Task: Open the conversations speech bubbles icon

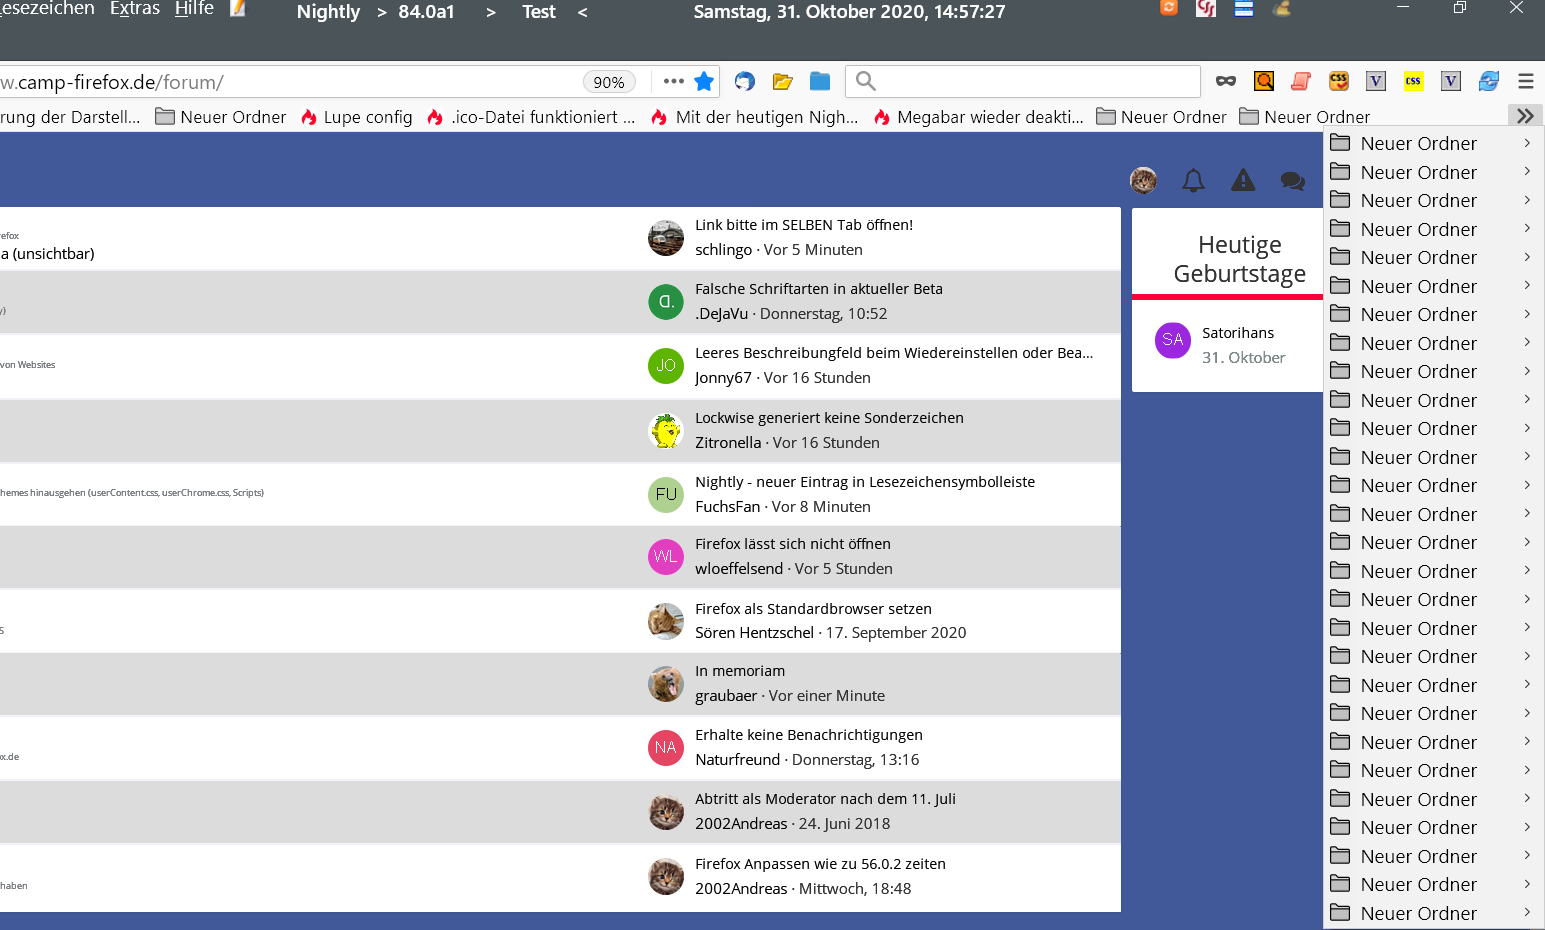Action: 1292,181
